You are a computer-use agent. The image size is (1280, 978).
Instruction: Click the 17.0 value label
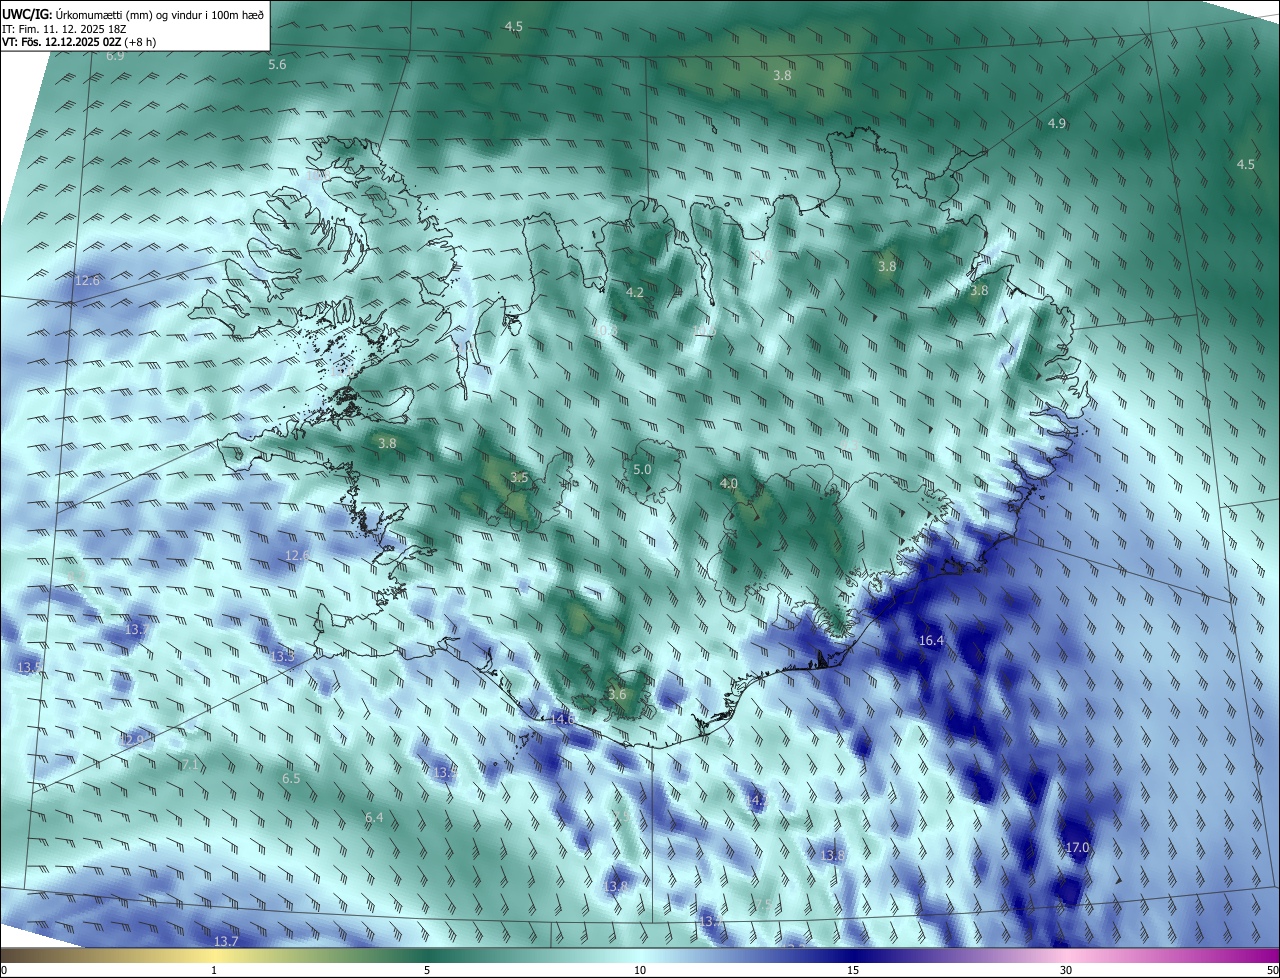tap(1077, 847)
